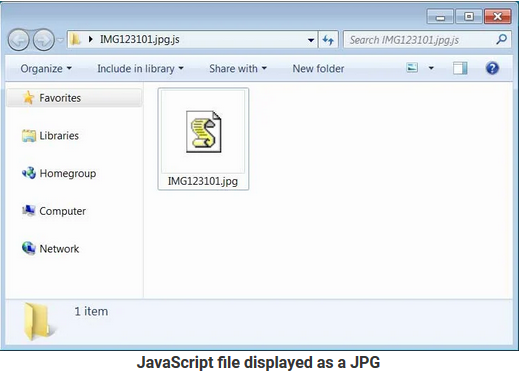Expand the view options dropdown arrow
Screen dimensions: 520x382
[x=431, y=68]
